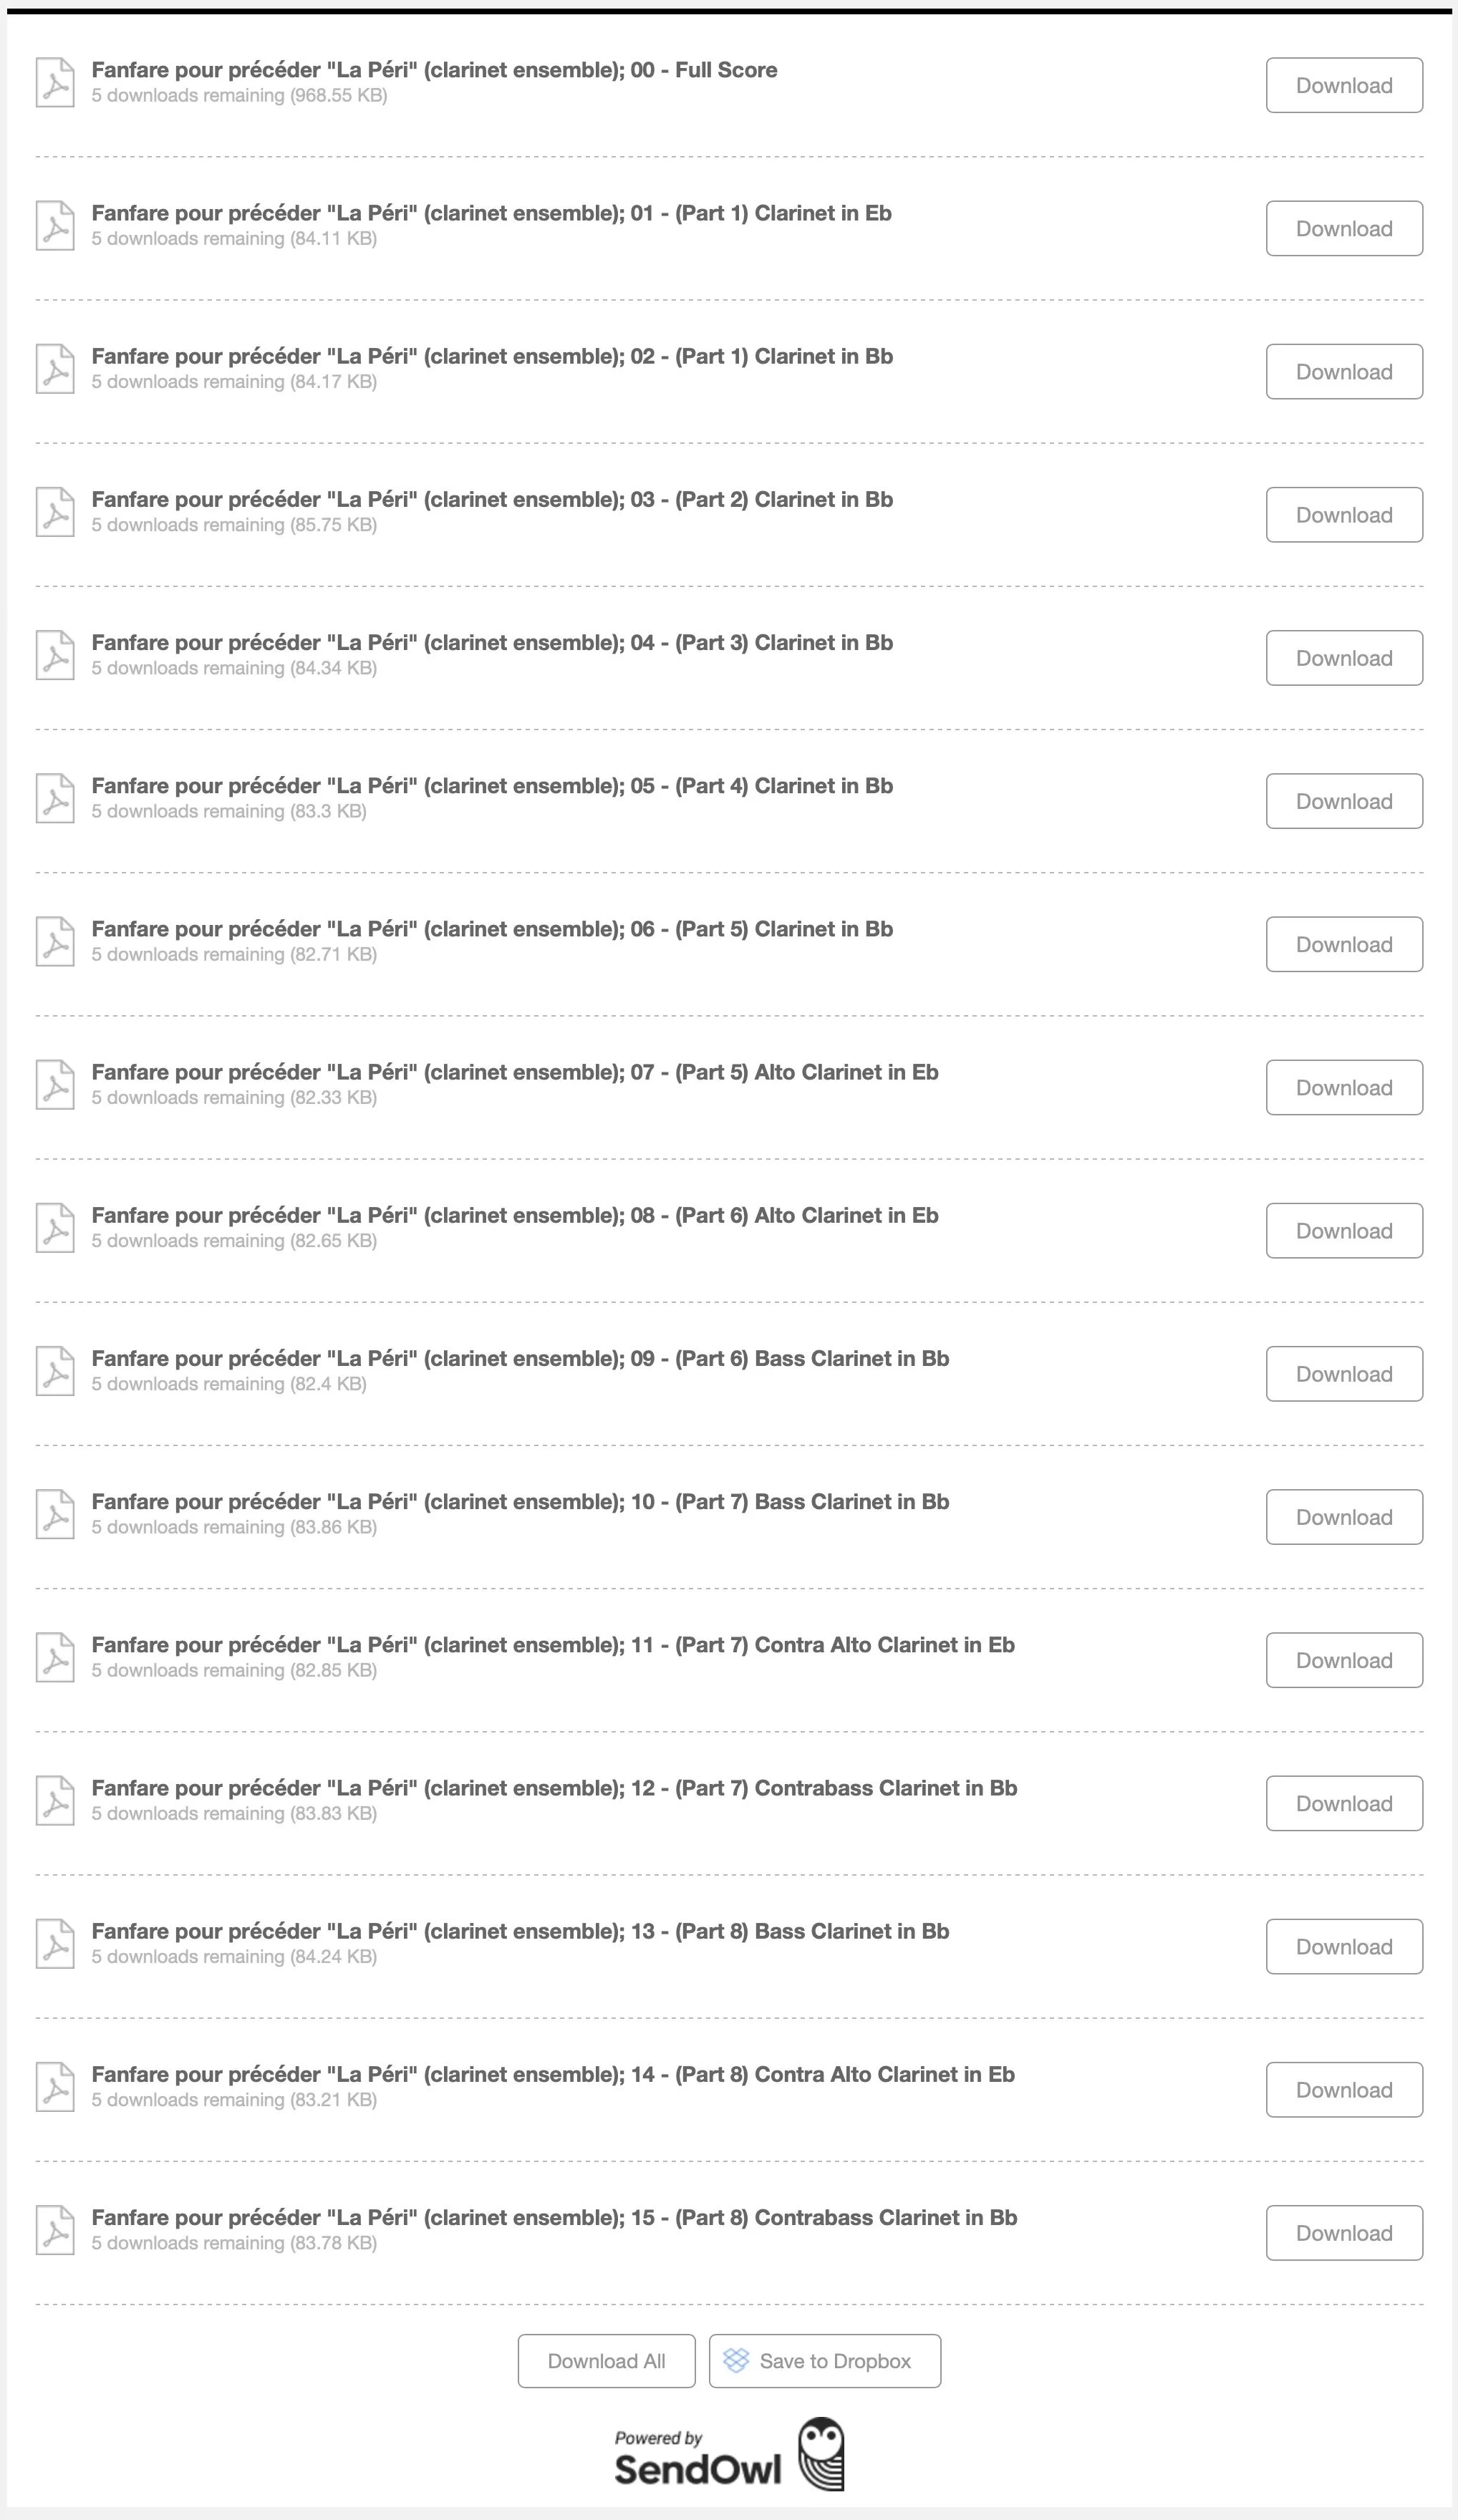Download 09 Part 6 Bass Clarinet
Image resolution: width=1458 pixels, height=2520 pixels.
click(x=1344, y=1374)
